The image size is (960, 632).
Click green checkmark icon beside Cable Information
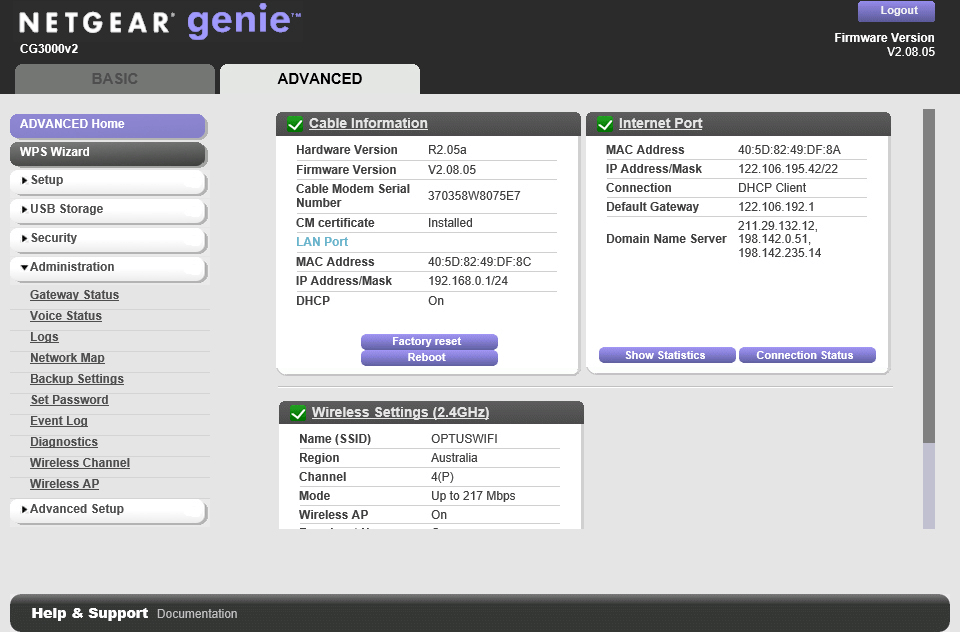coord(295,124)
